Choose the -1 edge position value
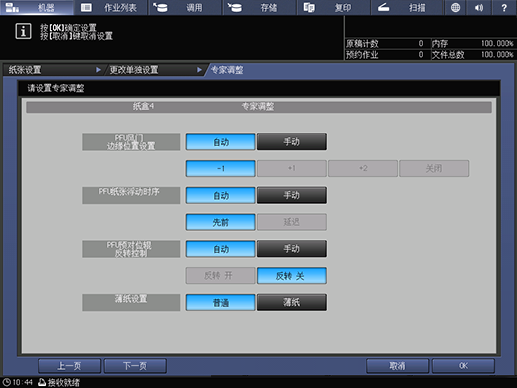 [221, 169]
